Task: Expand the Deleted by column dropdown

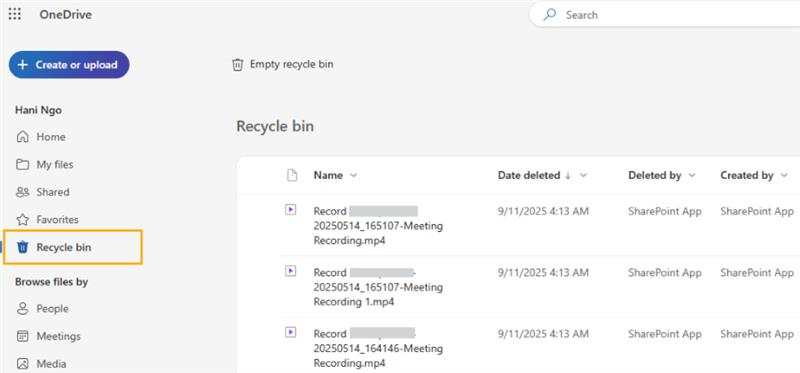Action: pos(692,176)
